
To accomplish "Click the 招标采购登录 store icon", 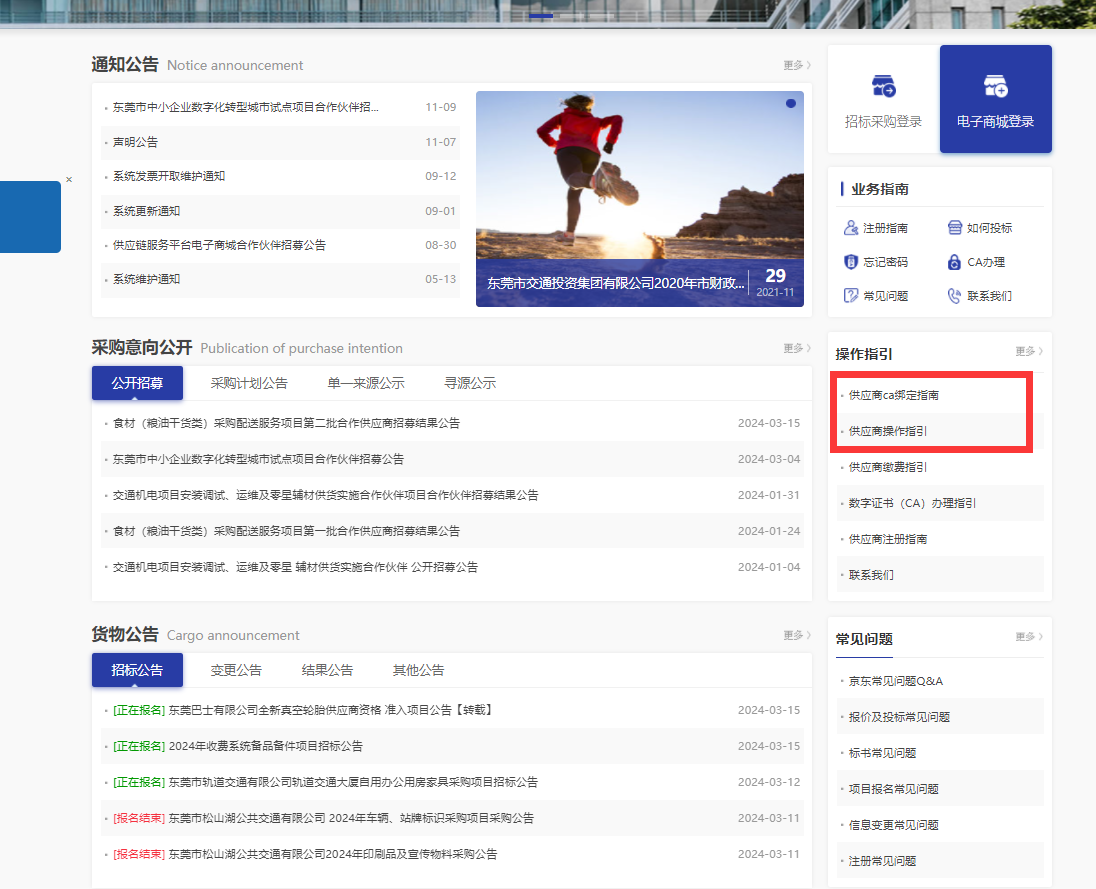I will [x=883, y=87].
